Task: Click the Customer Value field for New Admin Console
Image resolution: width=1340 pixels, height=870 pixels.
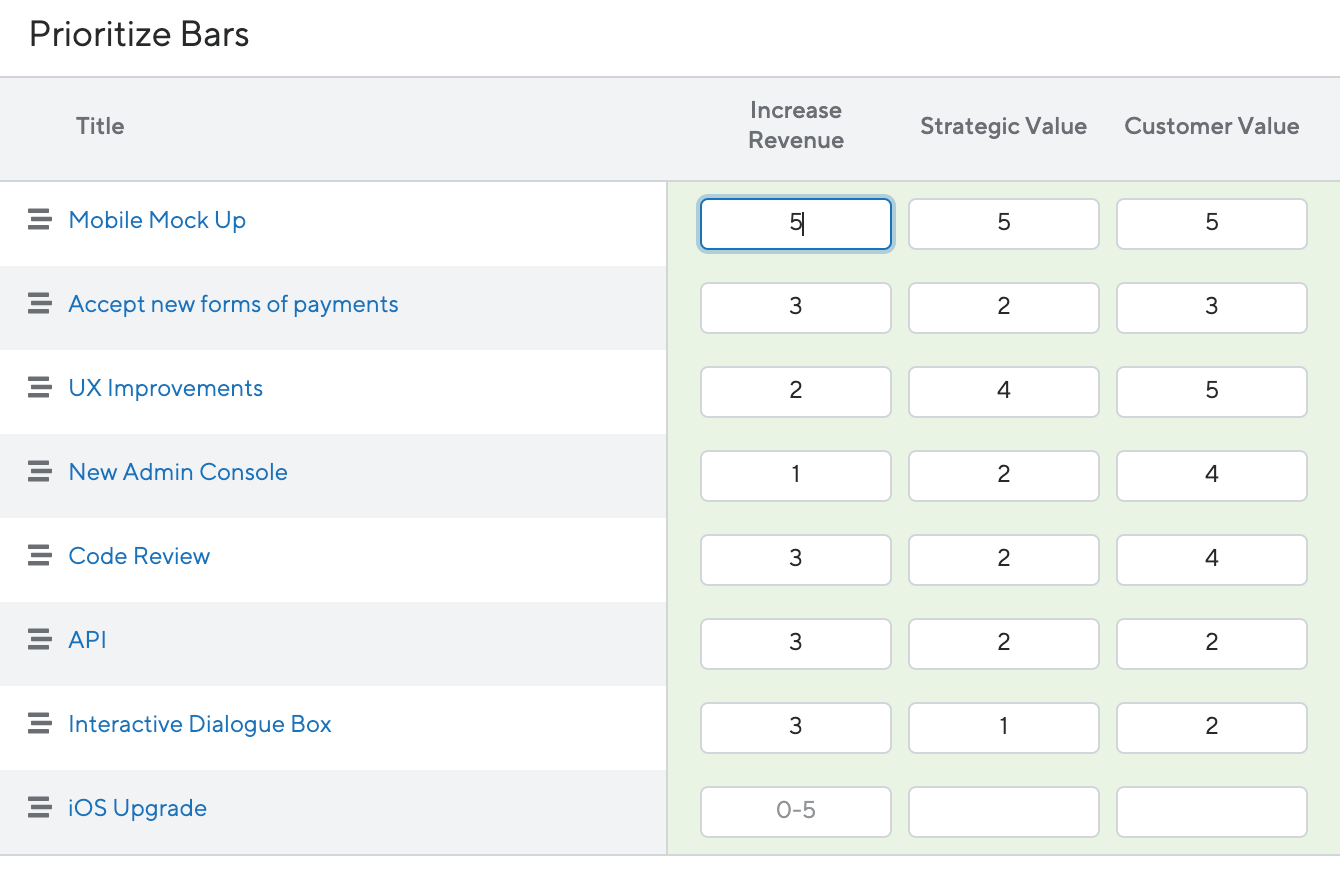Action: pyautogui.click(x=1211, y=475)
